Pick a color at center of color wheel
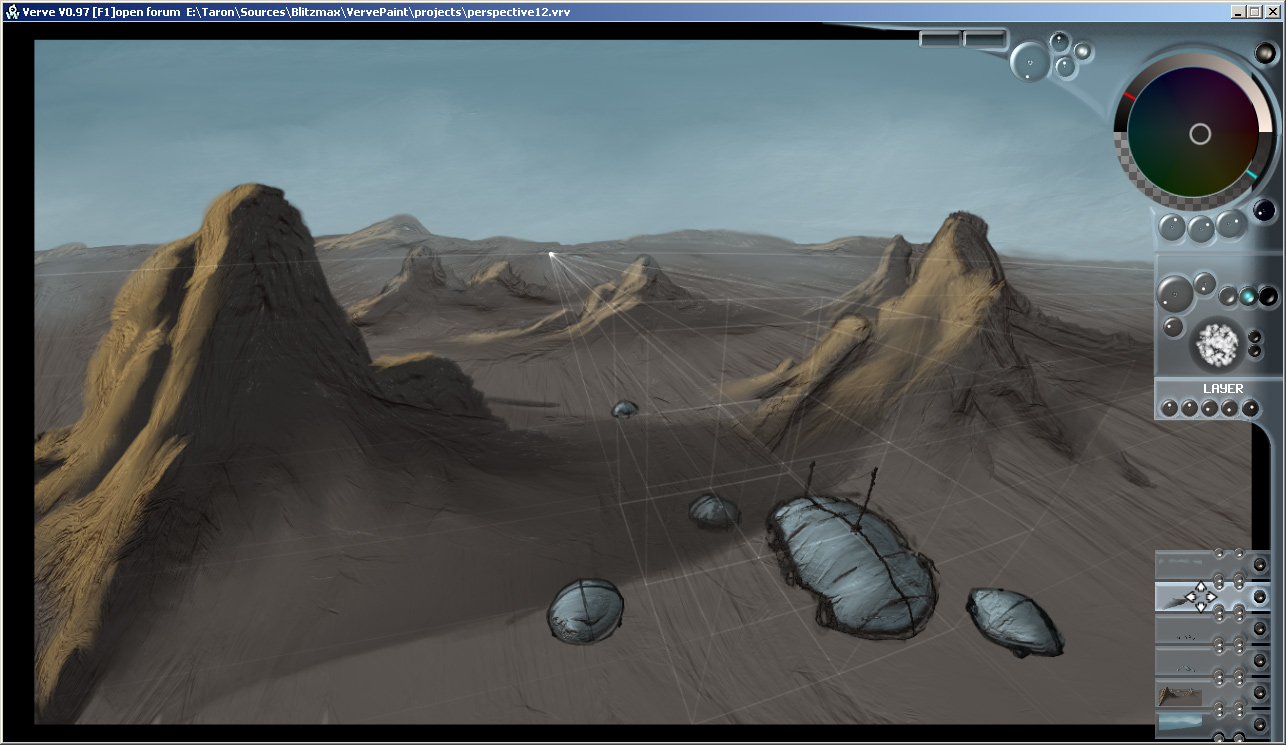The image size is (1286, 745). click(x=1200, y=133)
